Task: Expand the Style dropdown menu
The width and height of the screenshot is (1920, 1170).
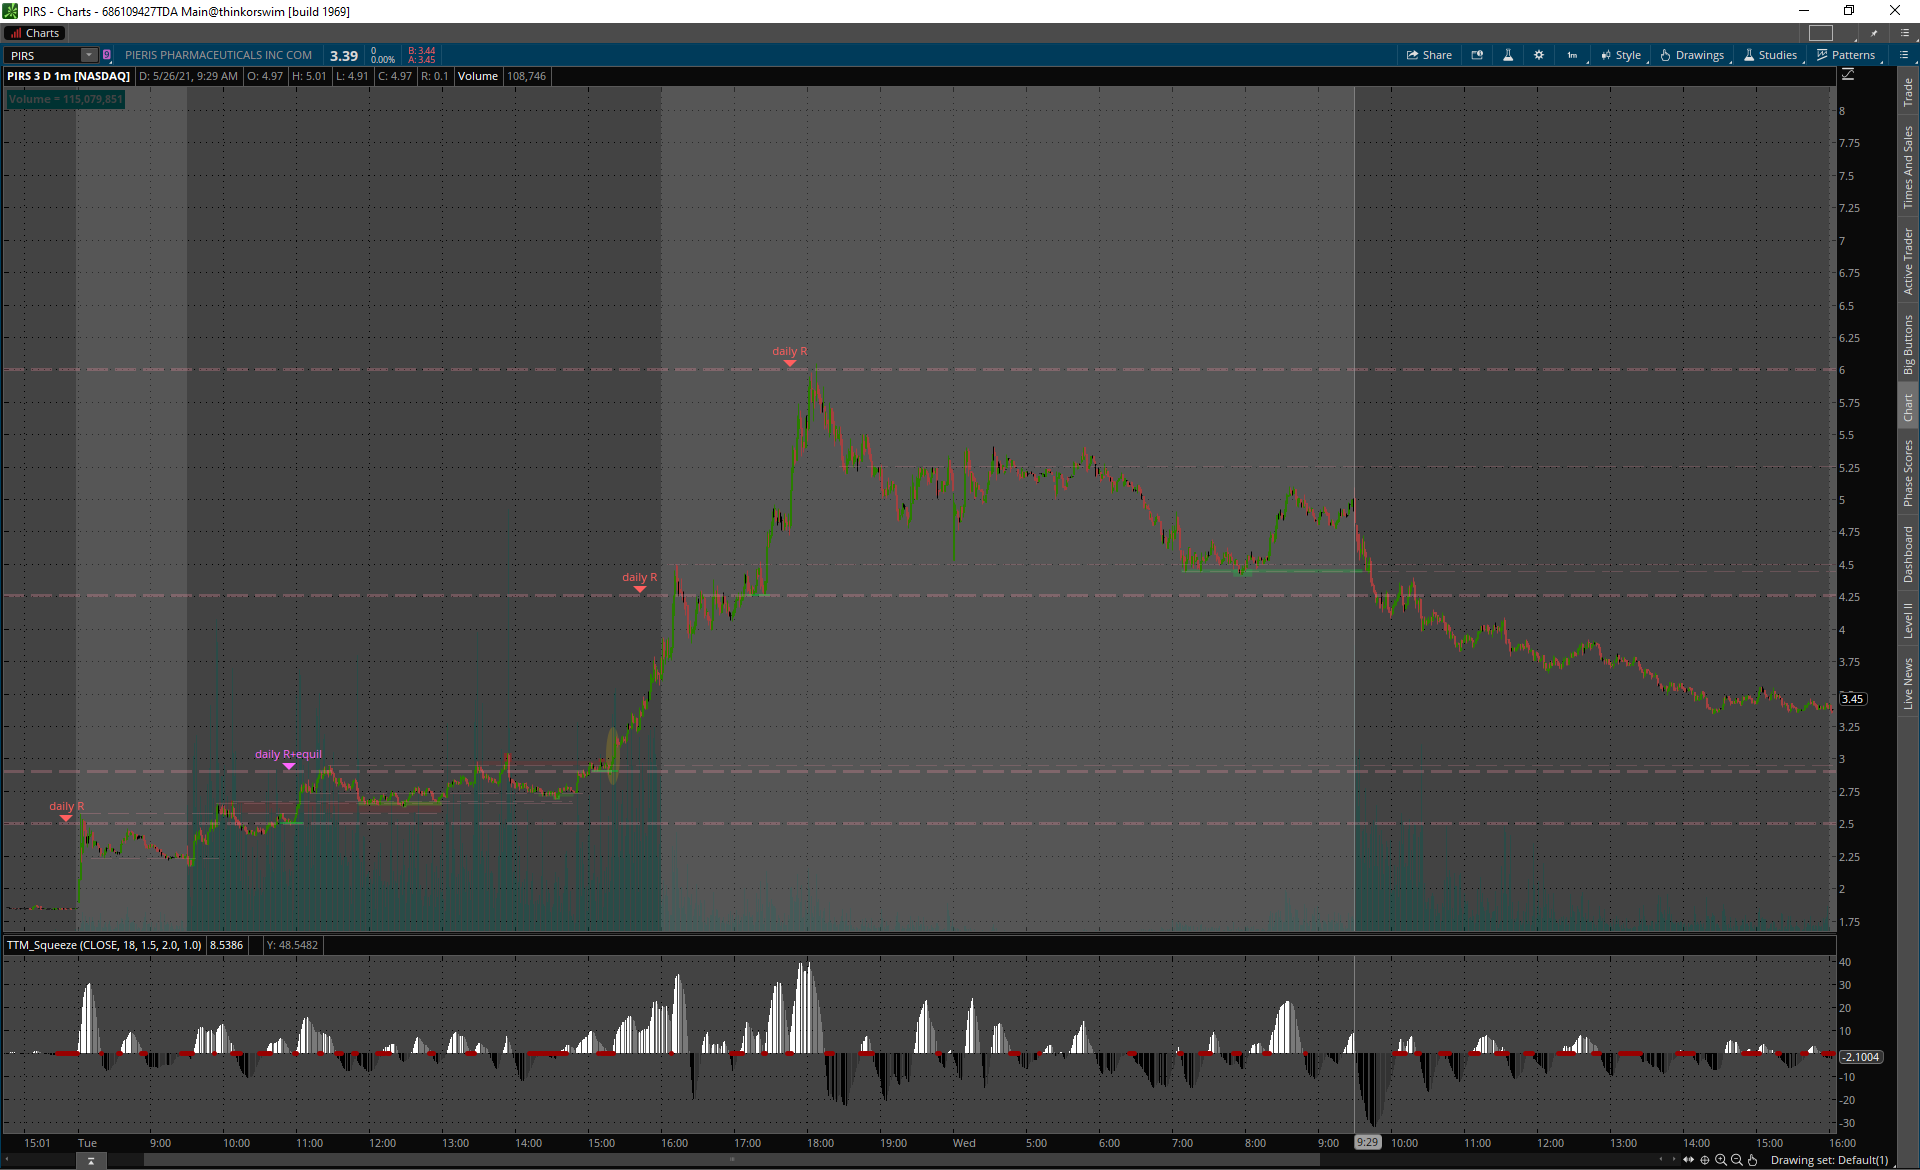Action: [1621, 55]
